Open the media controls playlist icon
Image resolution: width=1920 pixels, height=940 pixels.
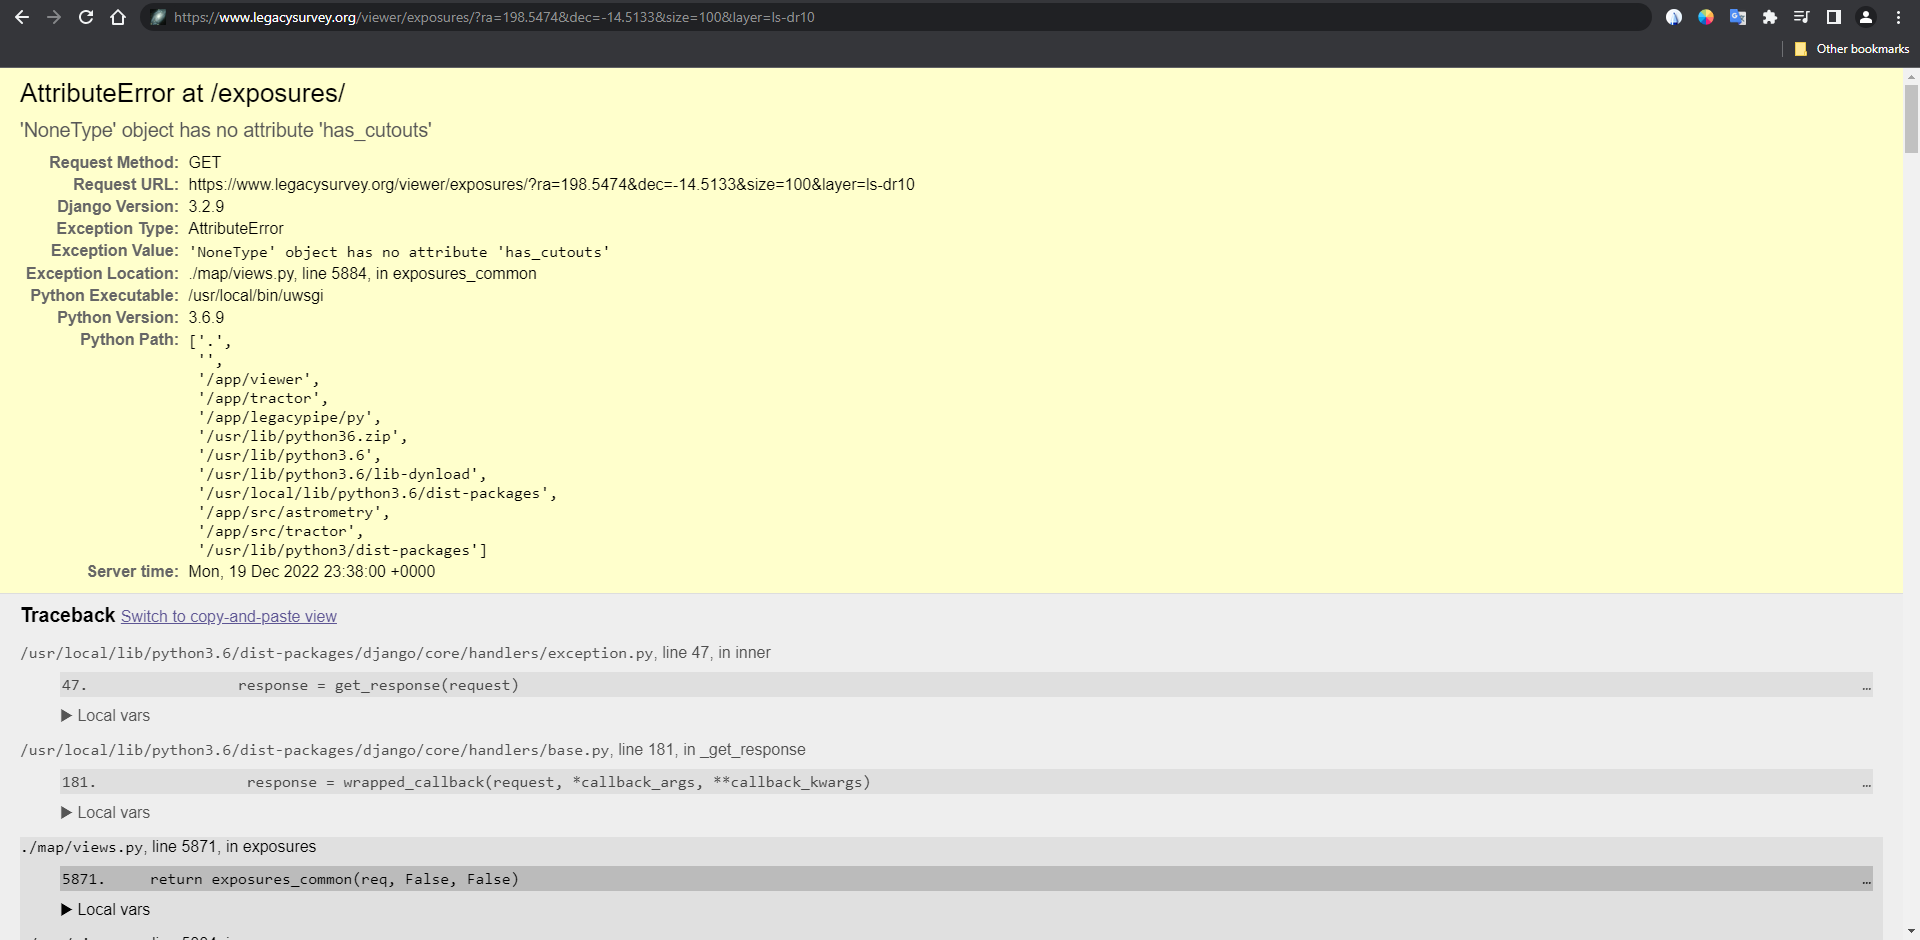click(x=1802, y=17)
